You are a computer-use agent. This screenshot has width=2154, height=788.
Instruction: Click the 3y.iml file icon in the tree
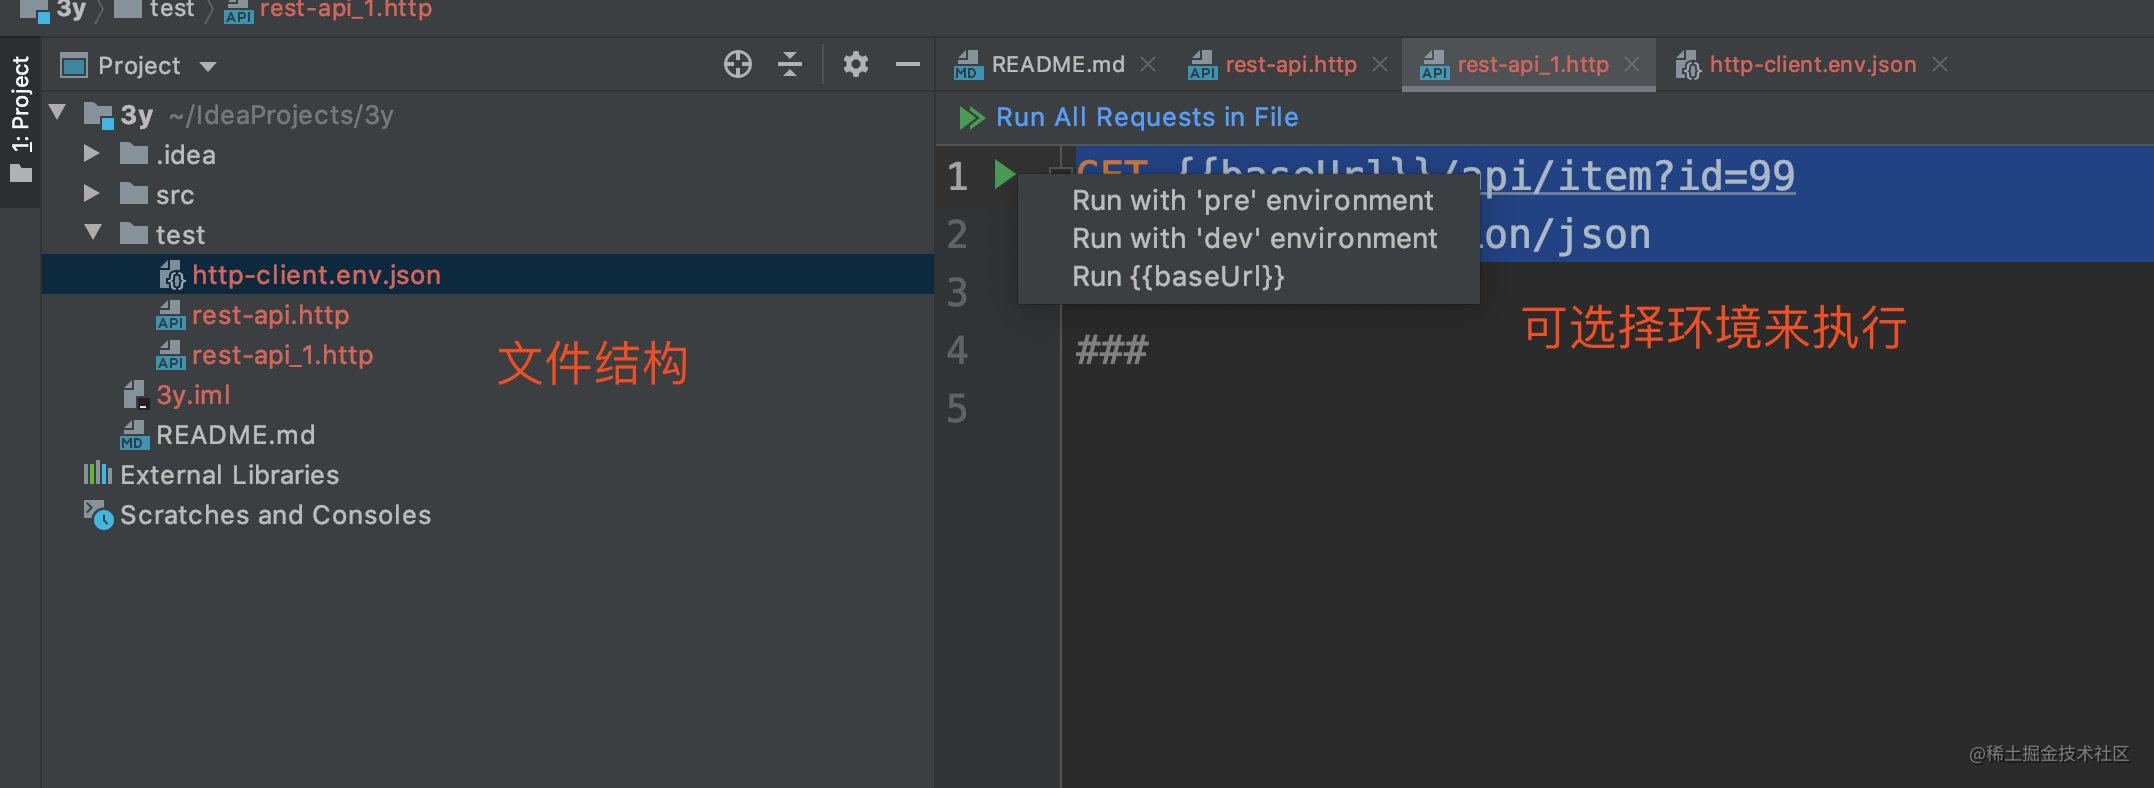135,394
